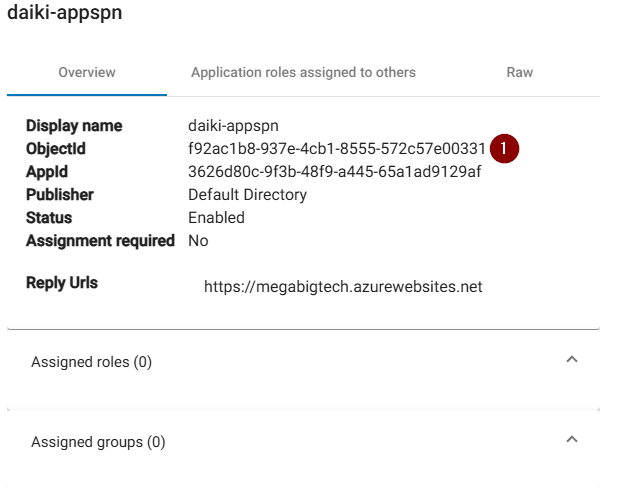Viewport: 617px width, 488px height.
Task: Click the AppId value 3626d80c
Action: click(334, 172)
